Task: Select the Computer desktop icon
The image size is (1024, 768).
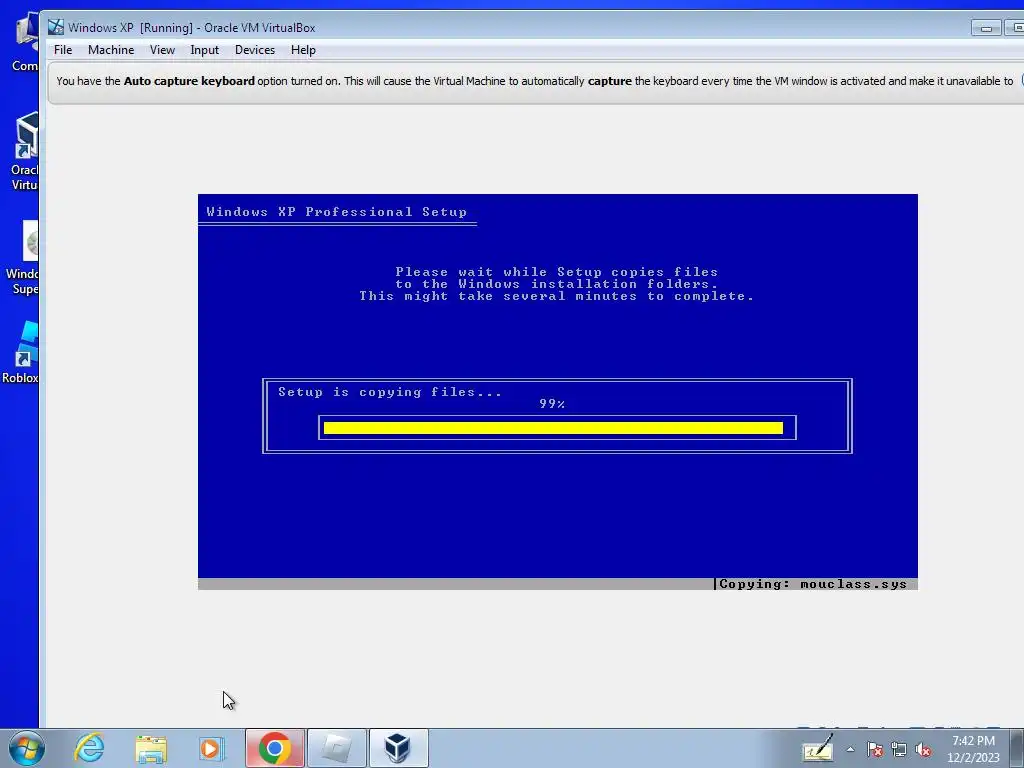Action: [25, 43]
